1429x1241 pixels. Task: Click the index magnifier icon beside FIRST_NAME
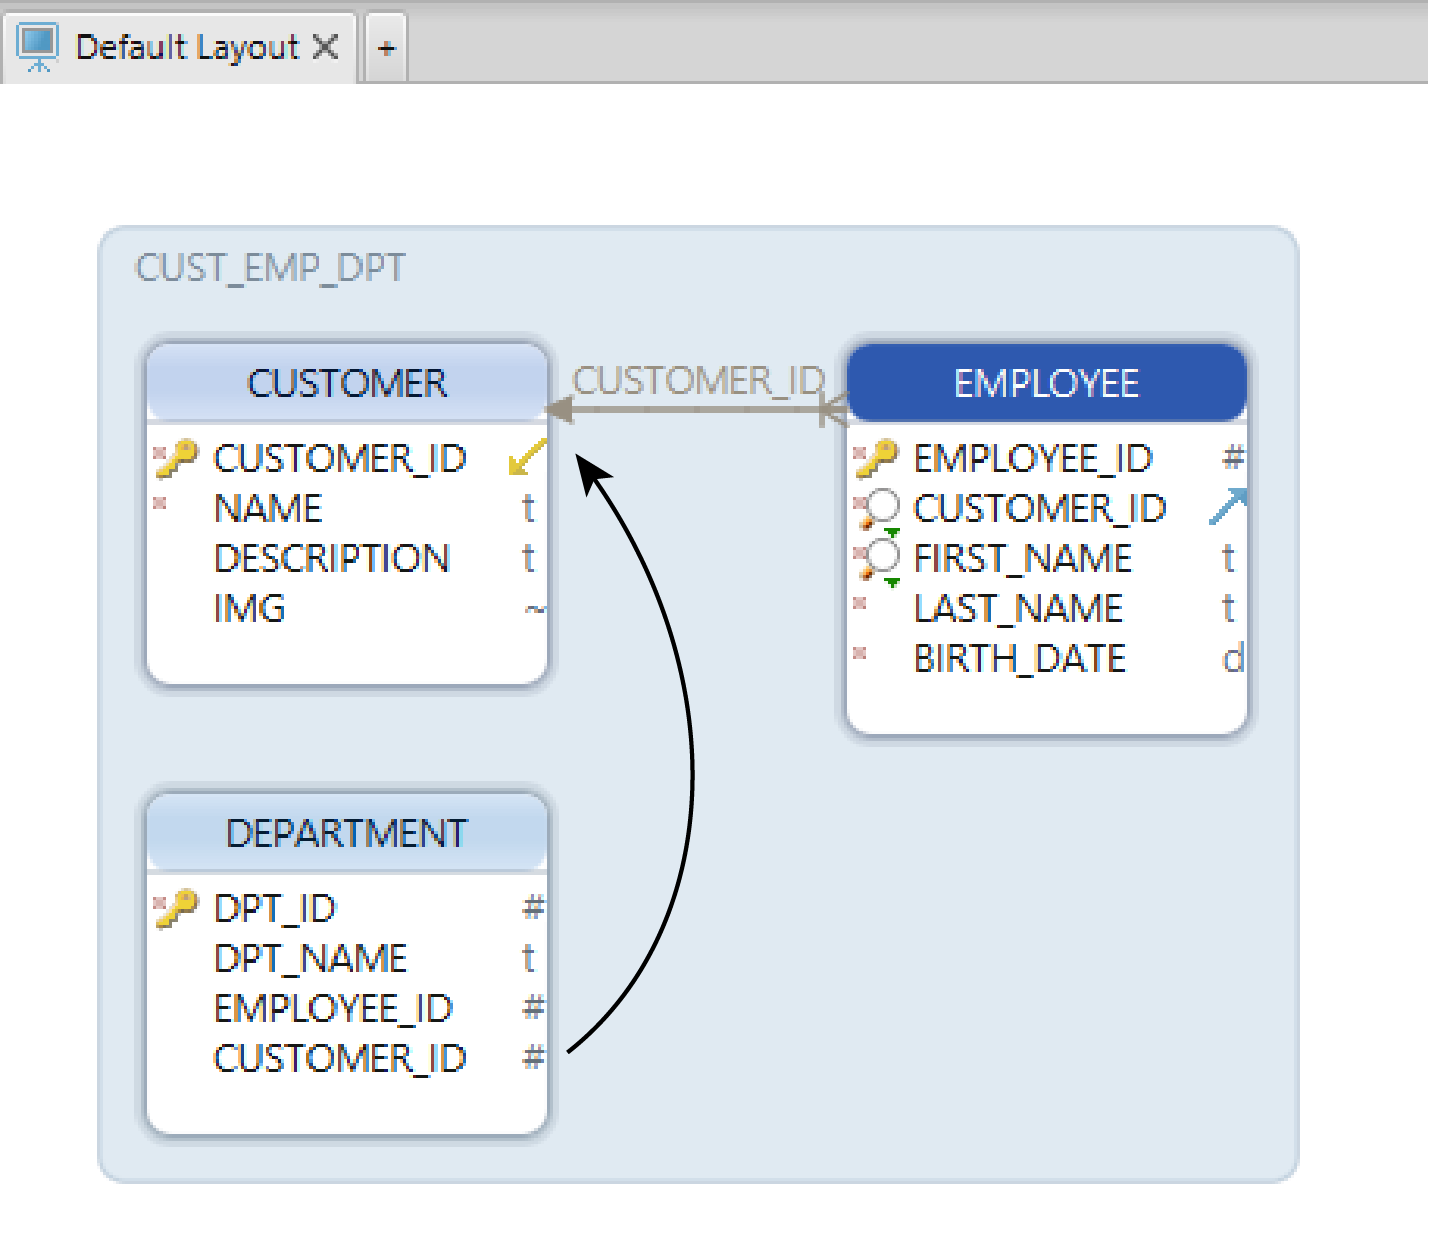pyautogui.click(x=880, y=559)
